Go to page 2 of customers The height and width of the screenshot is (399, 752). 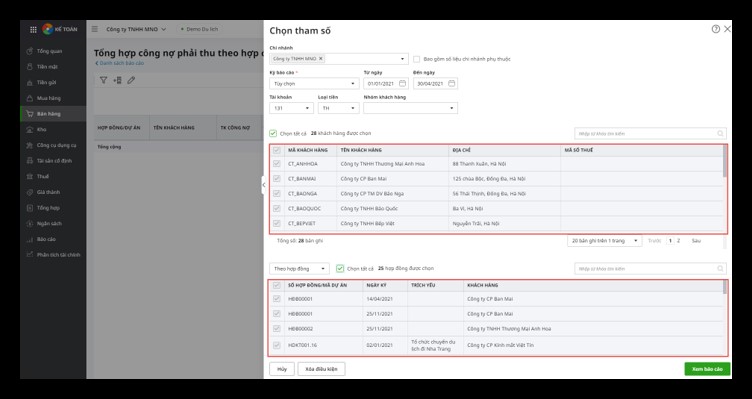pyautogui.click(x=678, y=241)
